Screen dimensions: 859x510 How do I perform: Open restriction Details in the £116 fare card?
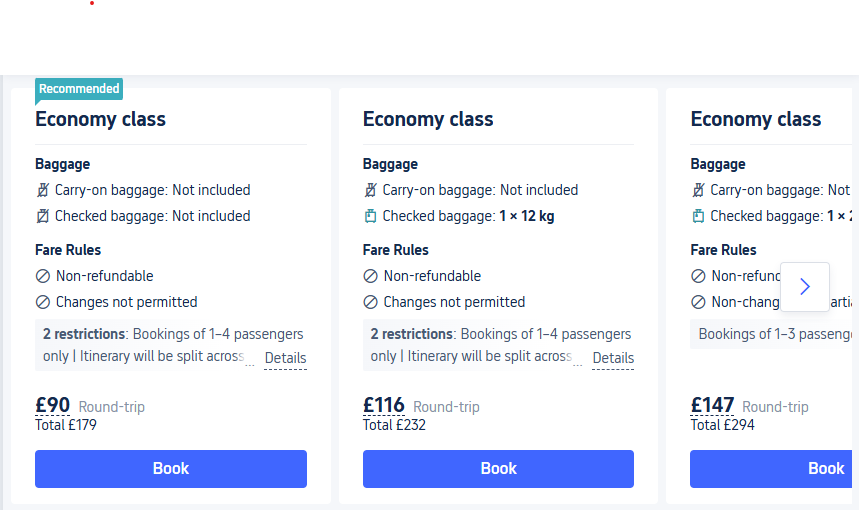pyautogui.click(x=613, y=358)
